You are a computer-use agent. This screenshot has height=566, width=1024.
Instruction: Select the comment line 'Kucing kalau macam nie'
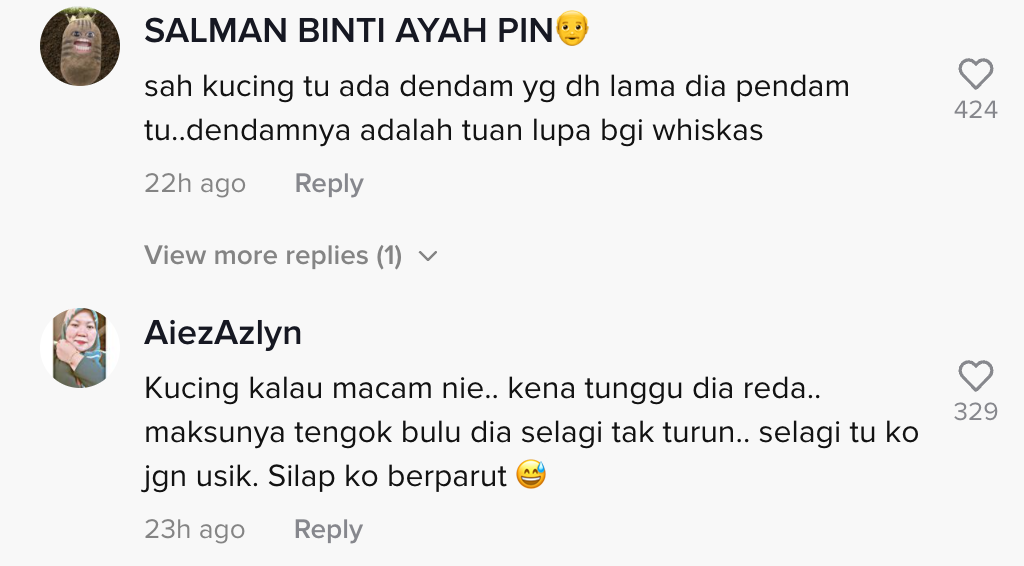[x=482, y=388]
